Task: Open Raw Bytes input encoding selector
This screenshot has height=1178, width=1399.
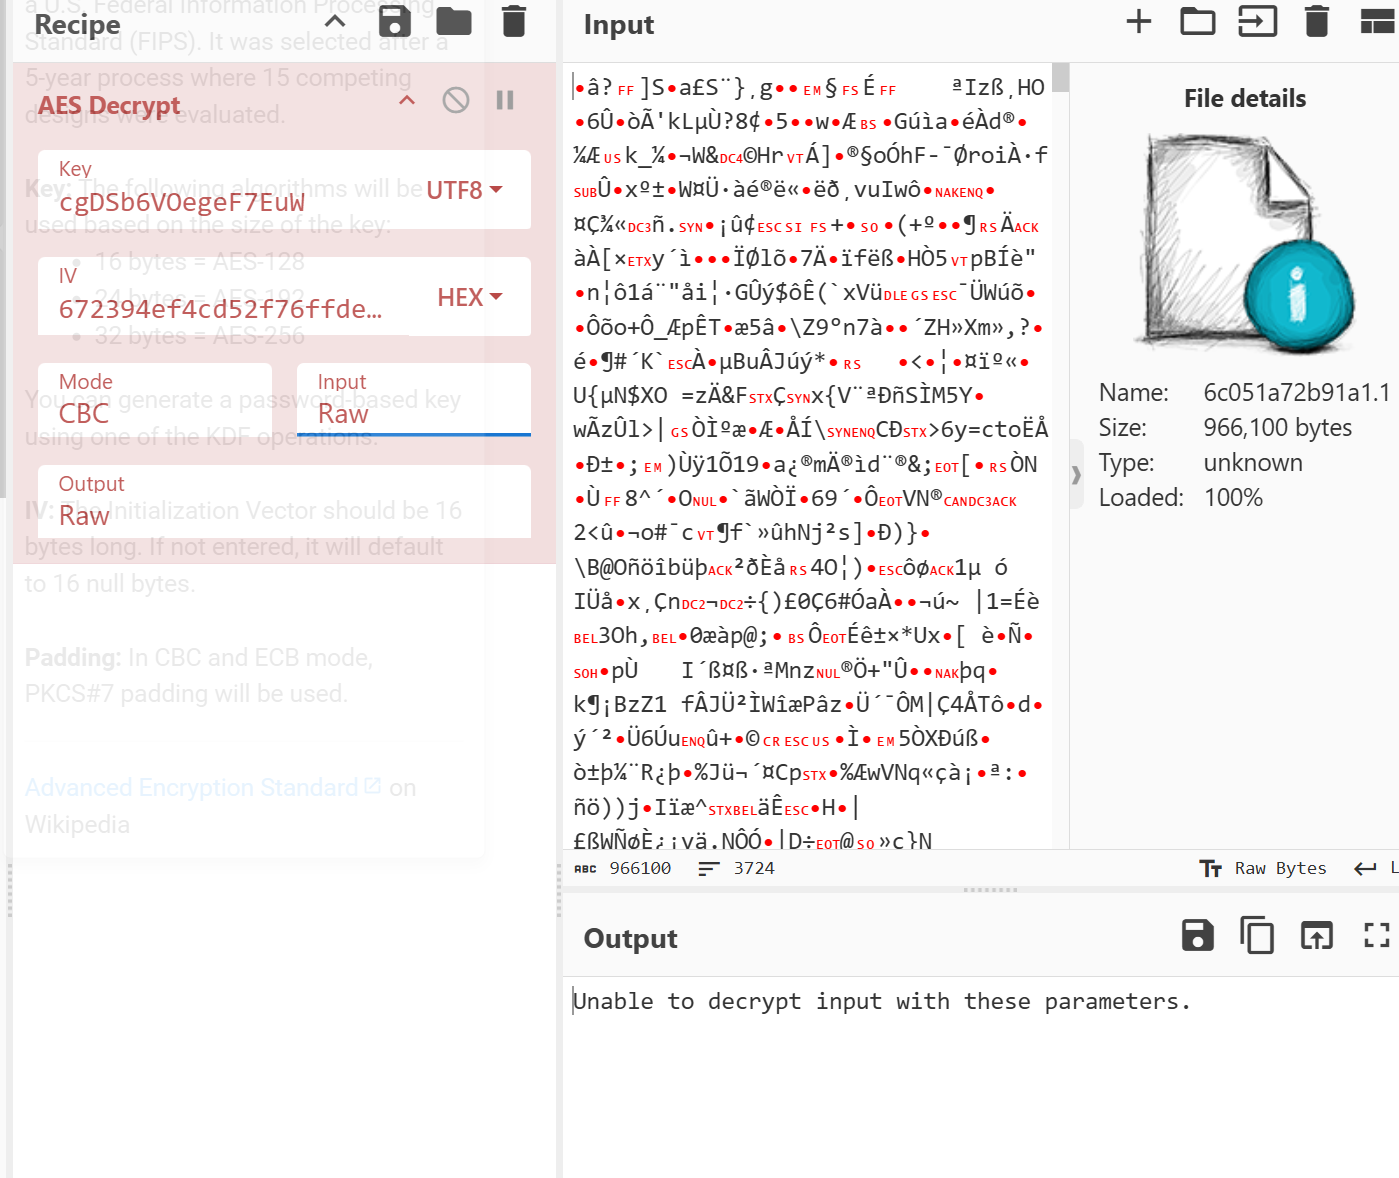Action: pos(1264,868)
